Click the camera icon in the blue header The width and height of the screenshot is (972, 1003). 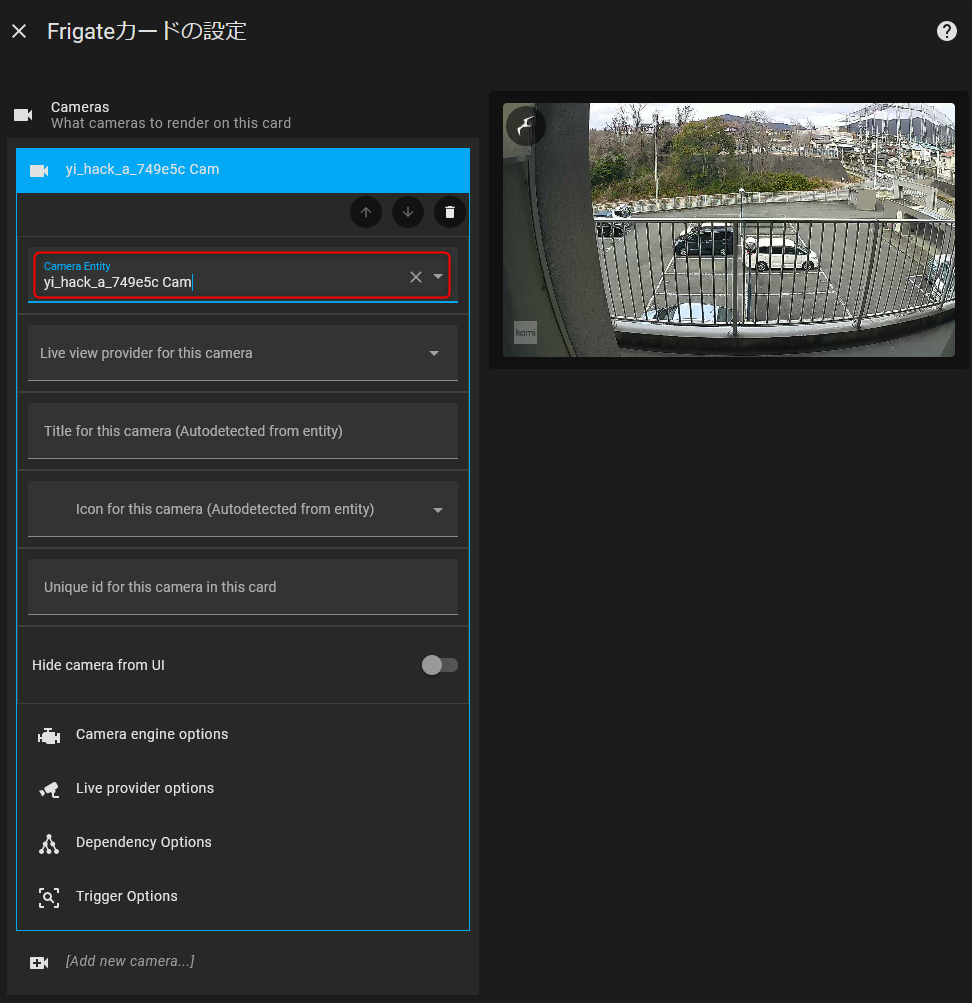[39, 171]
